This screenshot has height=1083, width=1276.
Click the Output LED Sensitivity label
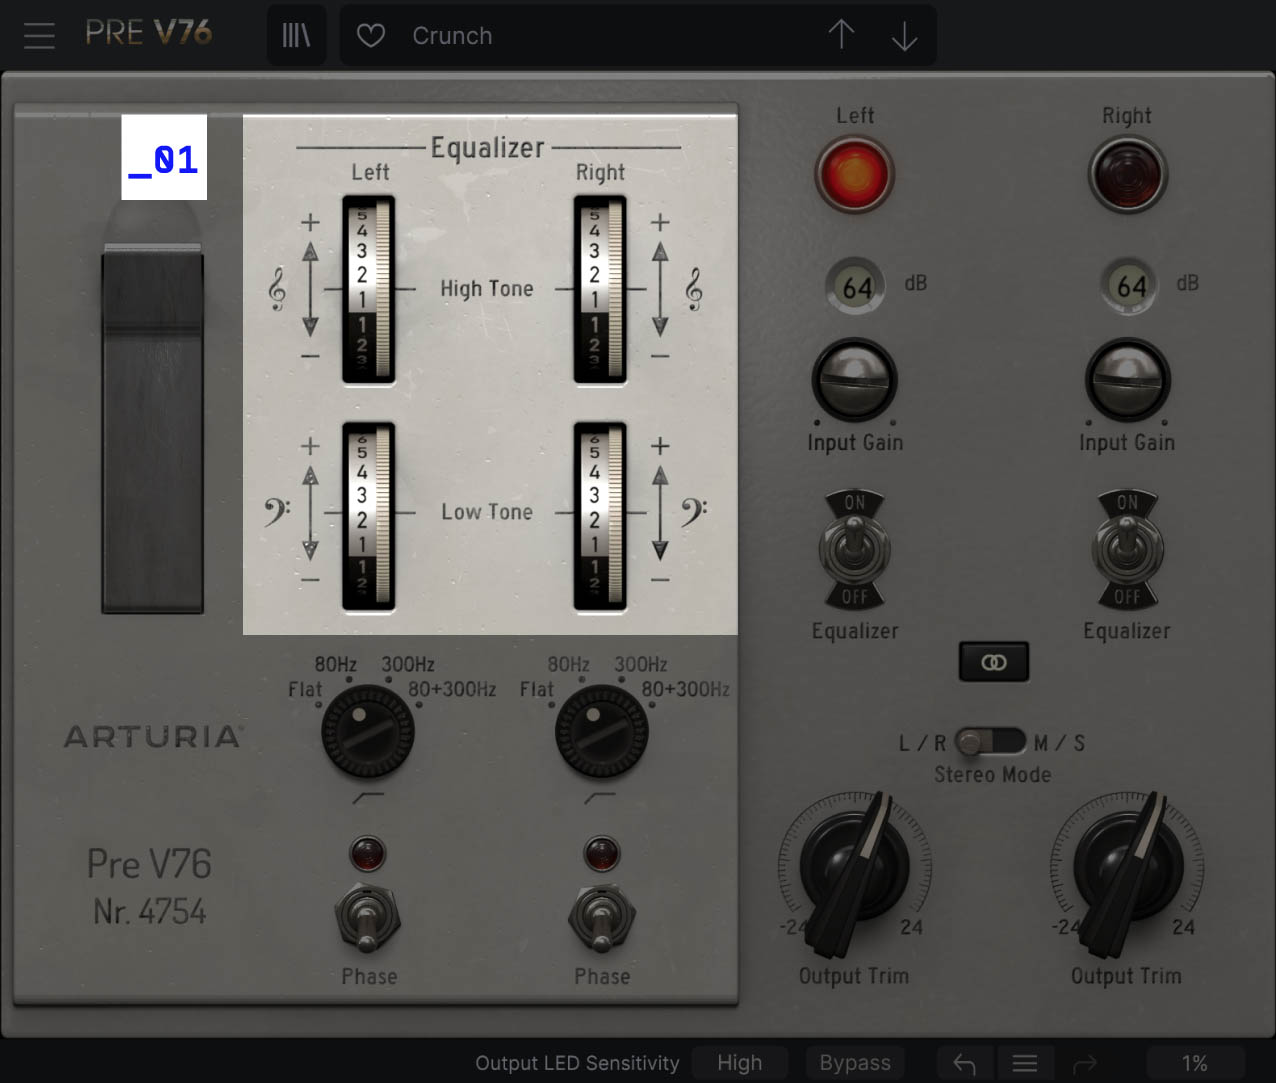tap(577, 1063)
